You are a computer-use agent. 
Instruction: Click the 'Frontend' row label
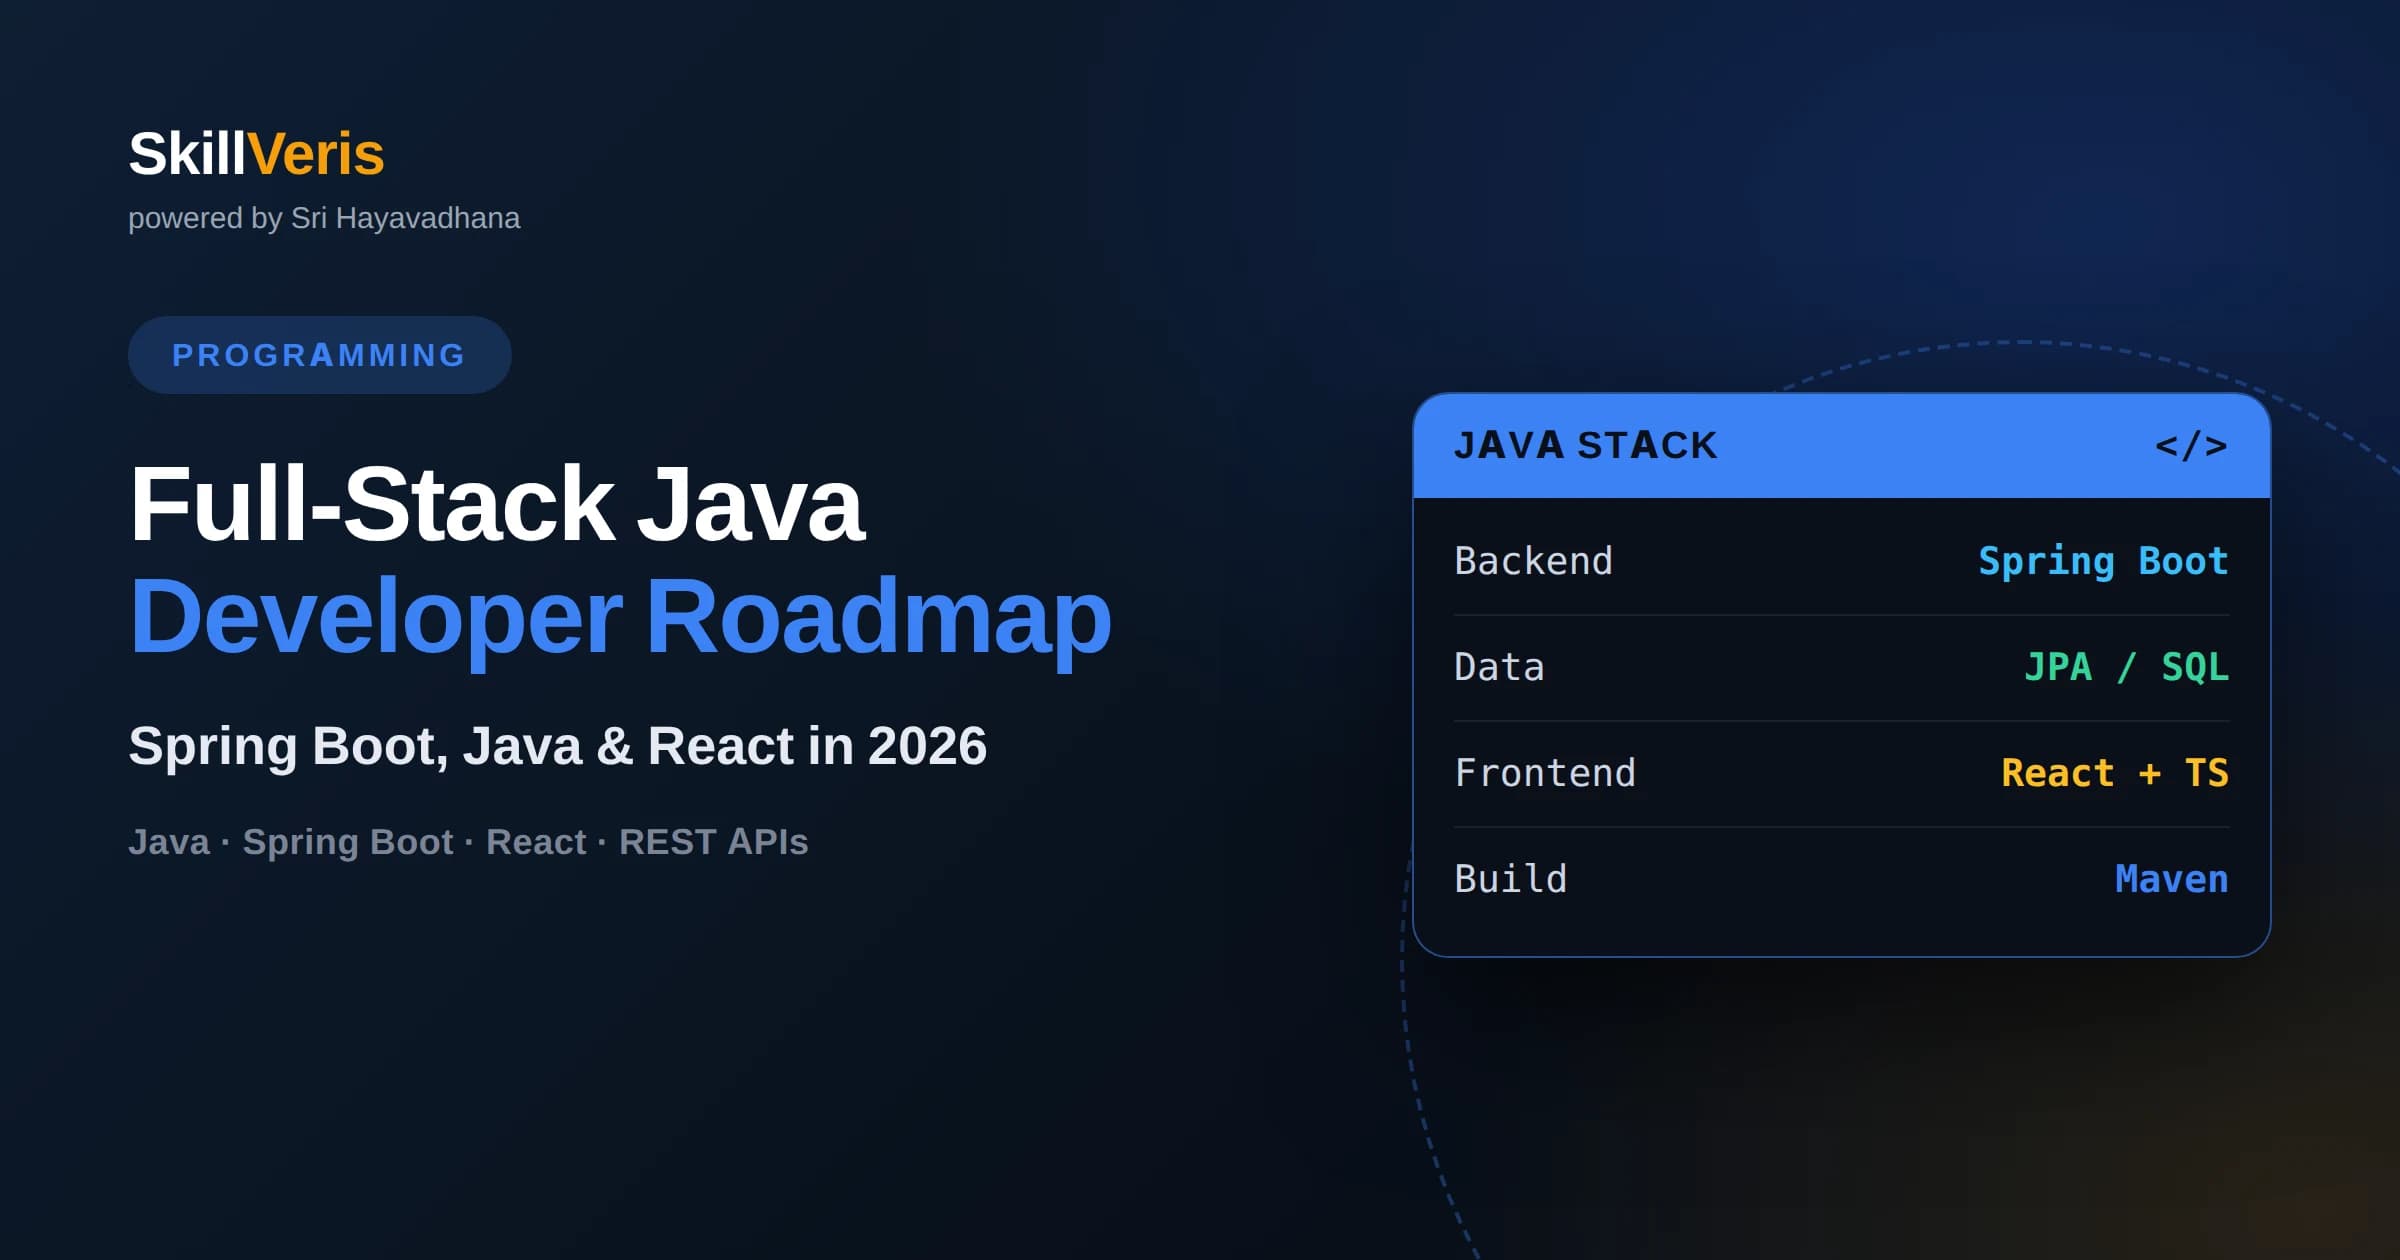(x=1545, y=773)
